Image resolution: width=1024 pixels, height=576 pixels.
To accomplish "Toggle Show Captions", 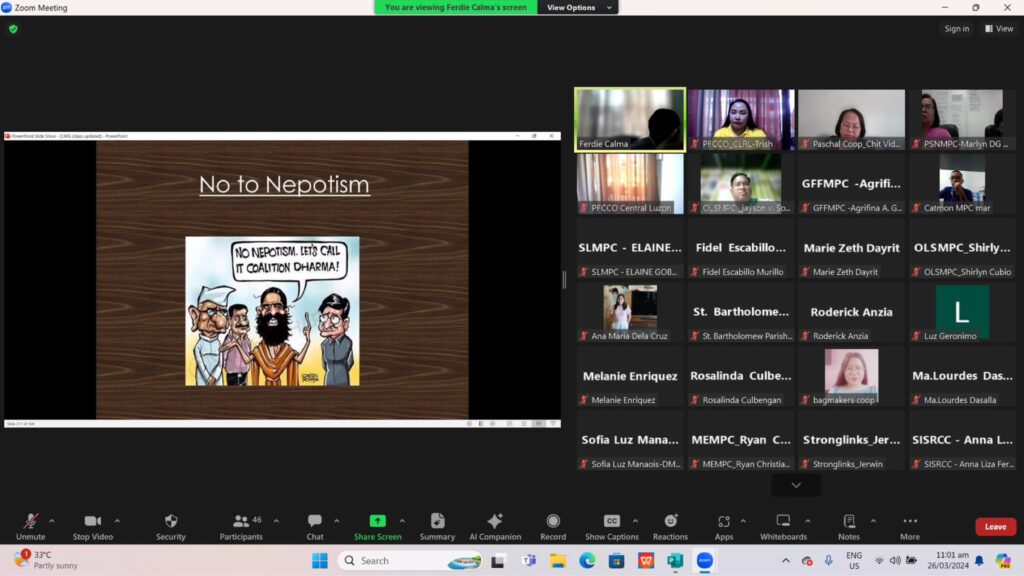I will point(612,526).
